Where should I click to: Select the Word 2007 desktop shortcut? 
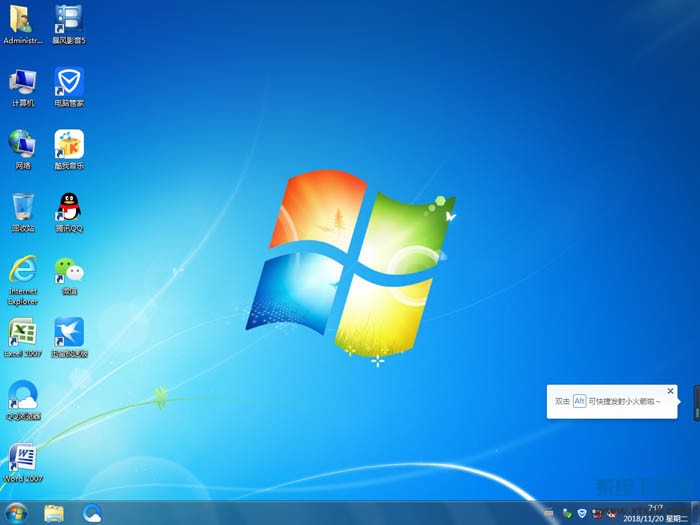(22, 458)
